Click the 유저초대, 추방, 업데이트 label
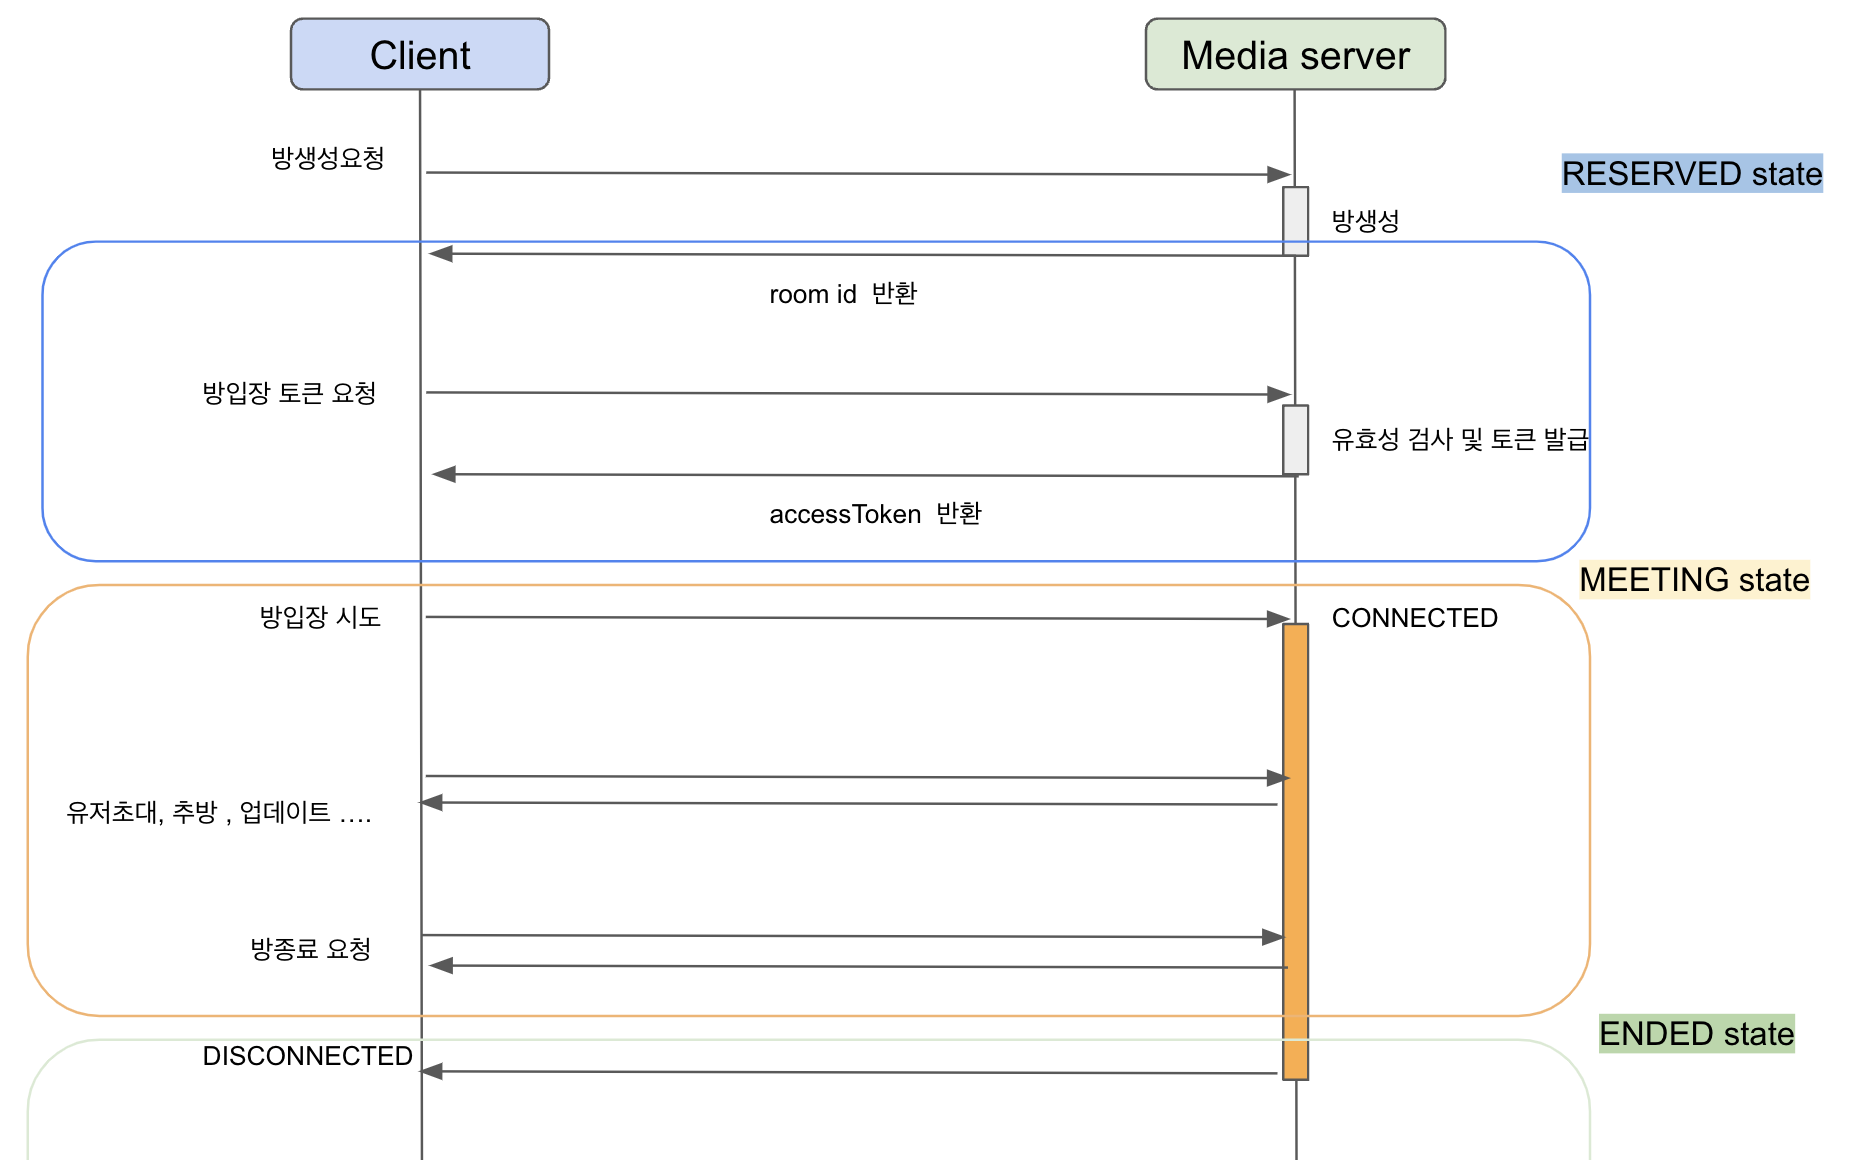1860x1160 pixels. point(218,812)
